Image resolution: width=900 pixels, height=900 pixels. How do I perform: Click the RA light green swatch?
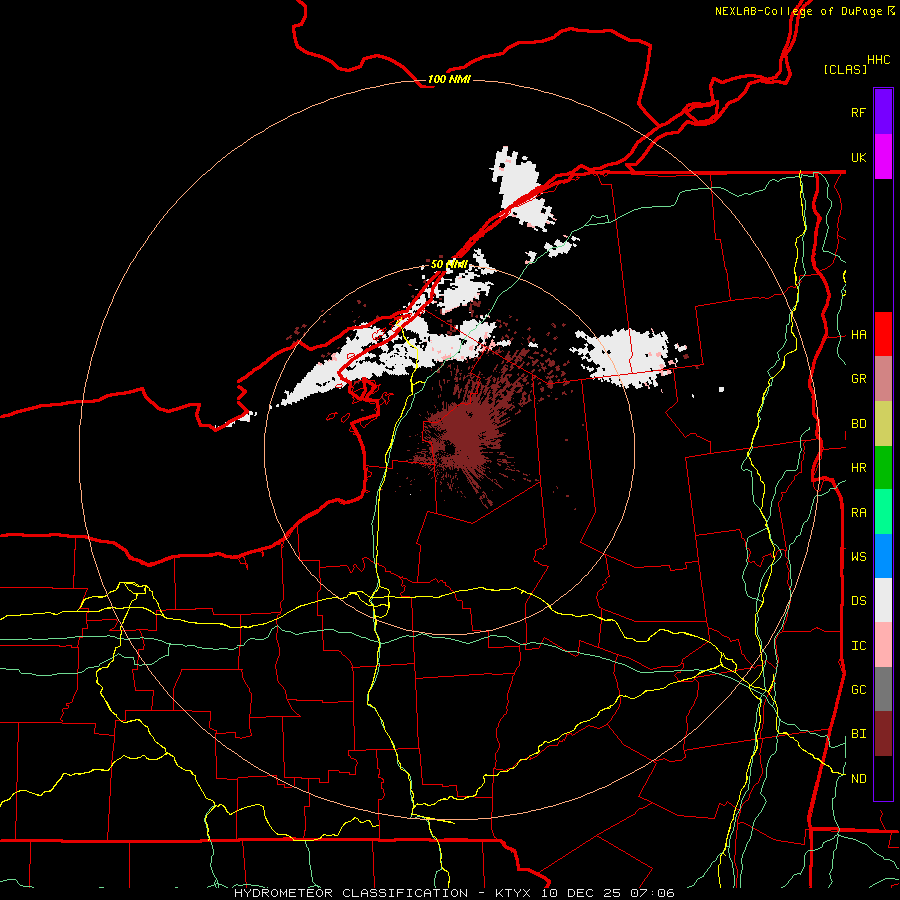(x=883, y=512)
